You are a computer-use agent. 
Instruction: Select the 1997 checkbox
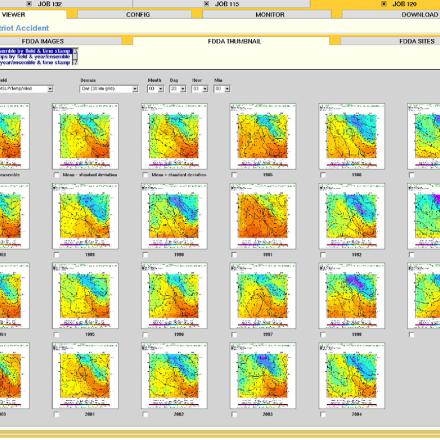pyautogui.click(x=234, y=335)
